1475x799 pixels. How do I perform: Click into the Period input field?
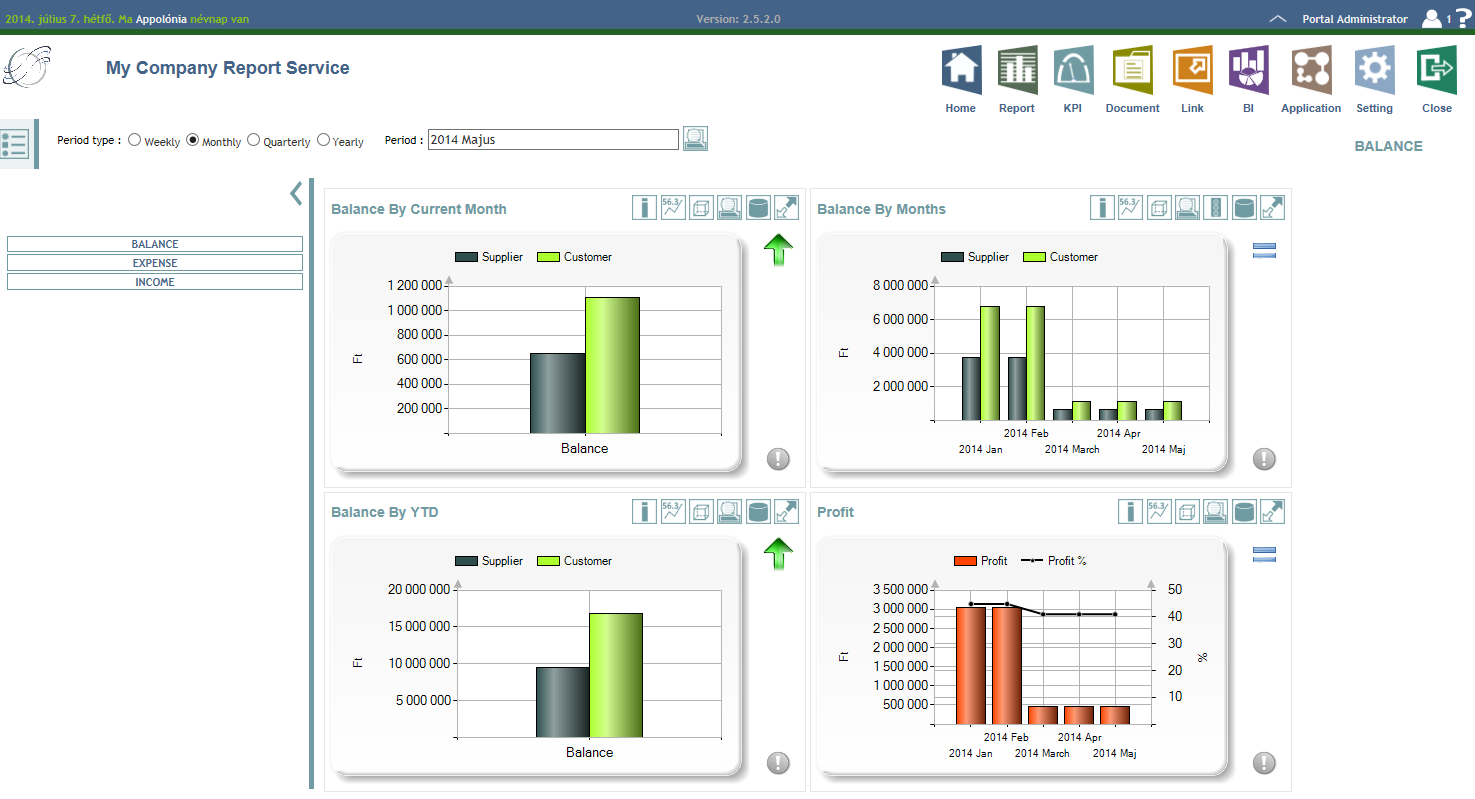[553, 140]
